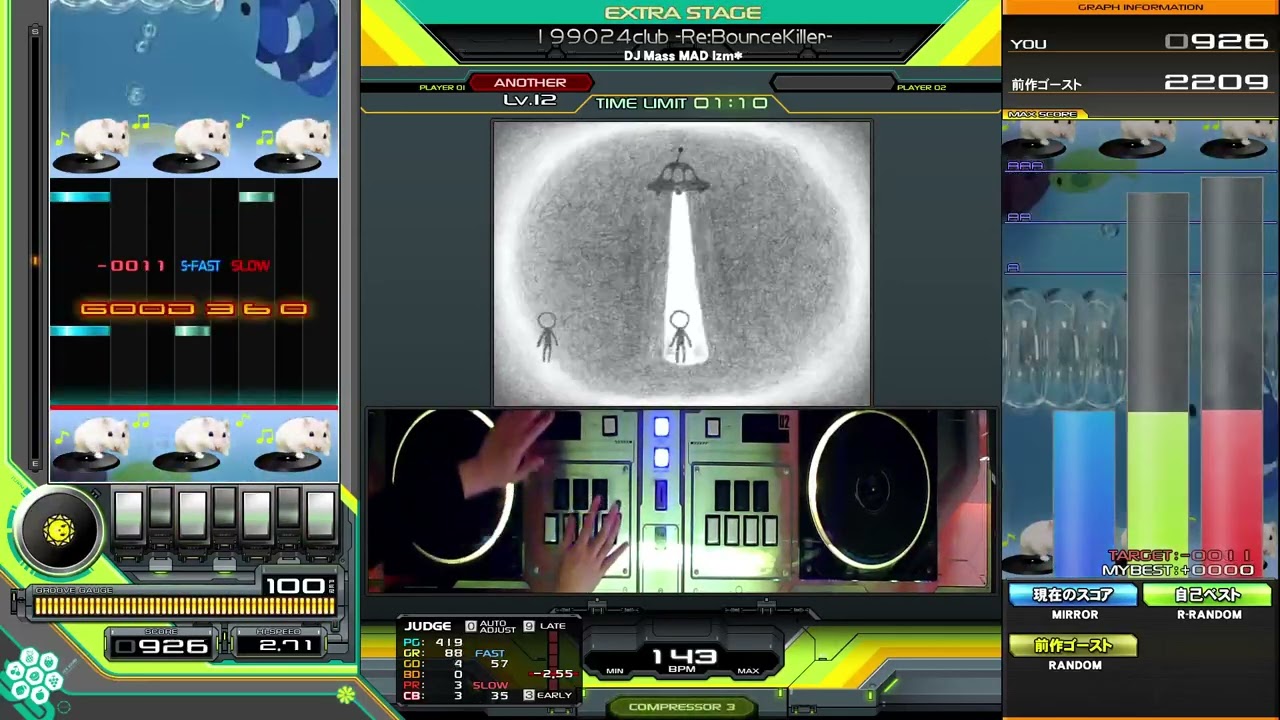Viewport: 1280px width, 720px height.
Task: Click the S-FAST timing label
Action: [x=200, y=266]
